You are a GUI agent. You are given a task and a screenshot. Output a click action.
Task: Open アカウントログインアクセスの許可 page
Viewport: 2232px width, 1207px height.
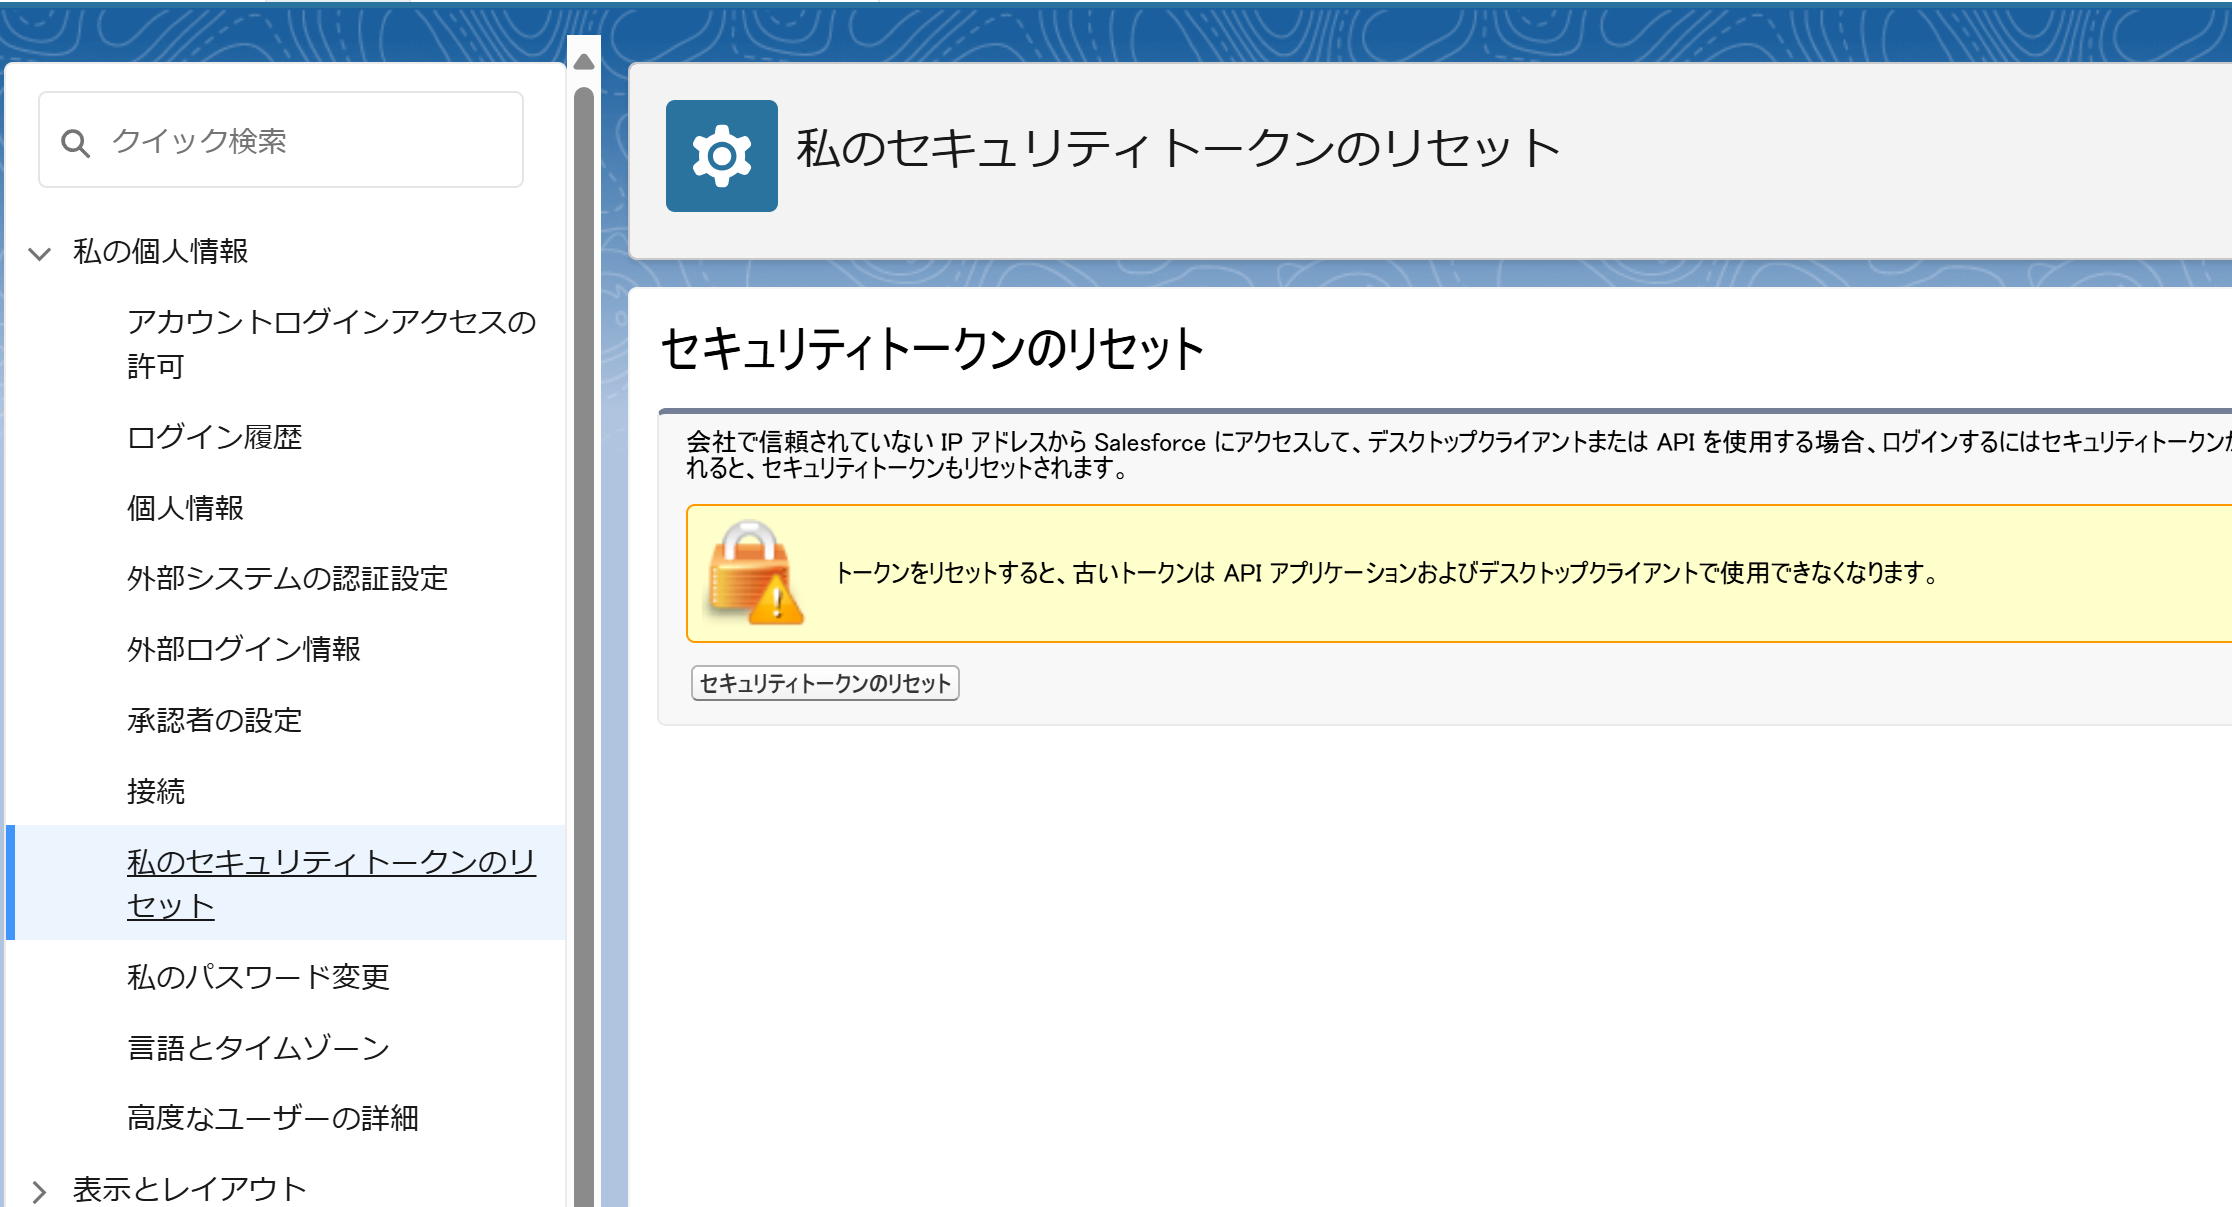331,343
